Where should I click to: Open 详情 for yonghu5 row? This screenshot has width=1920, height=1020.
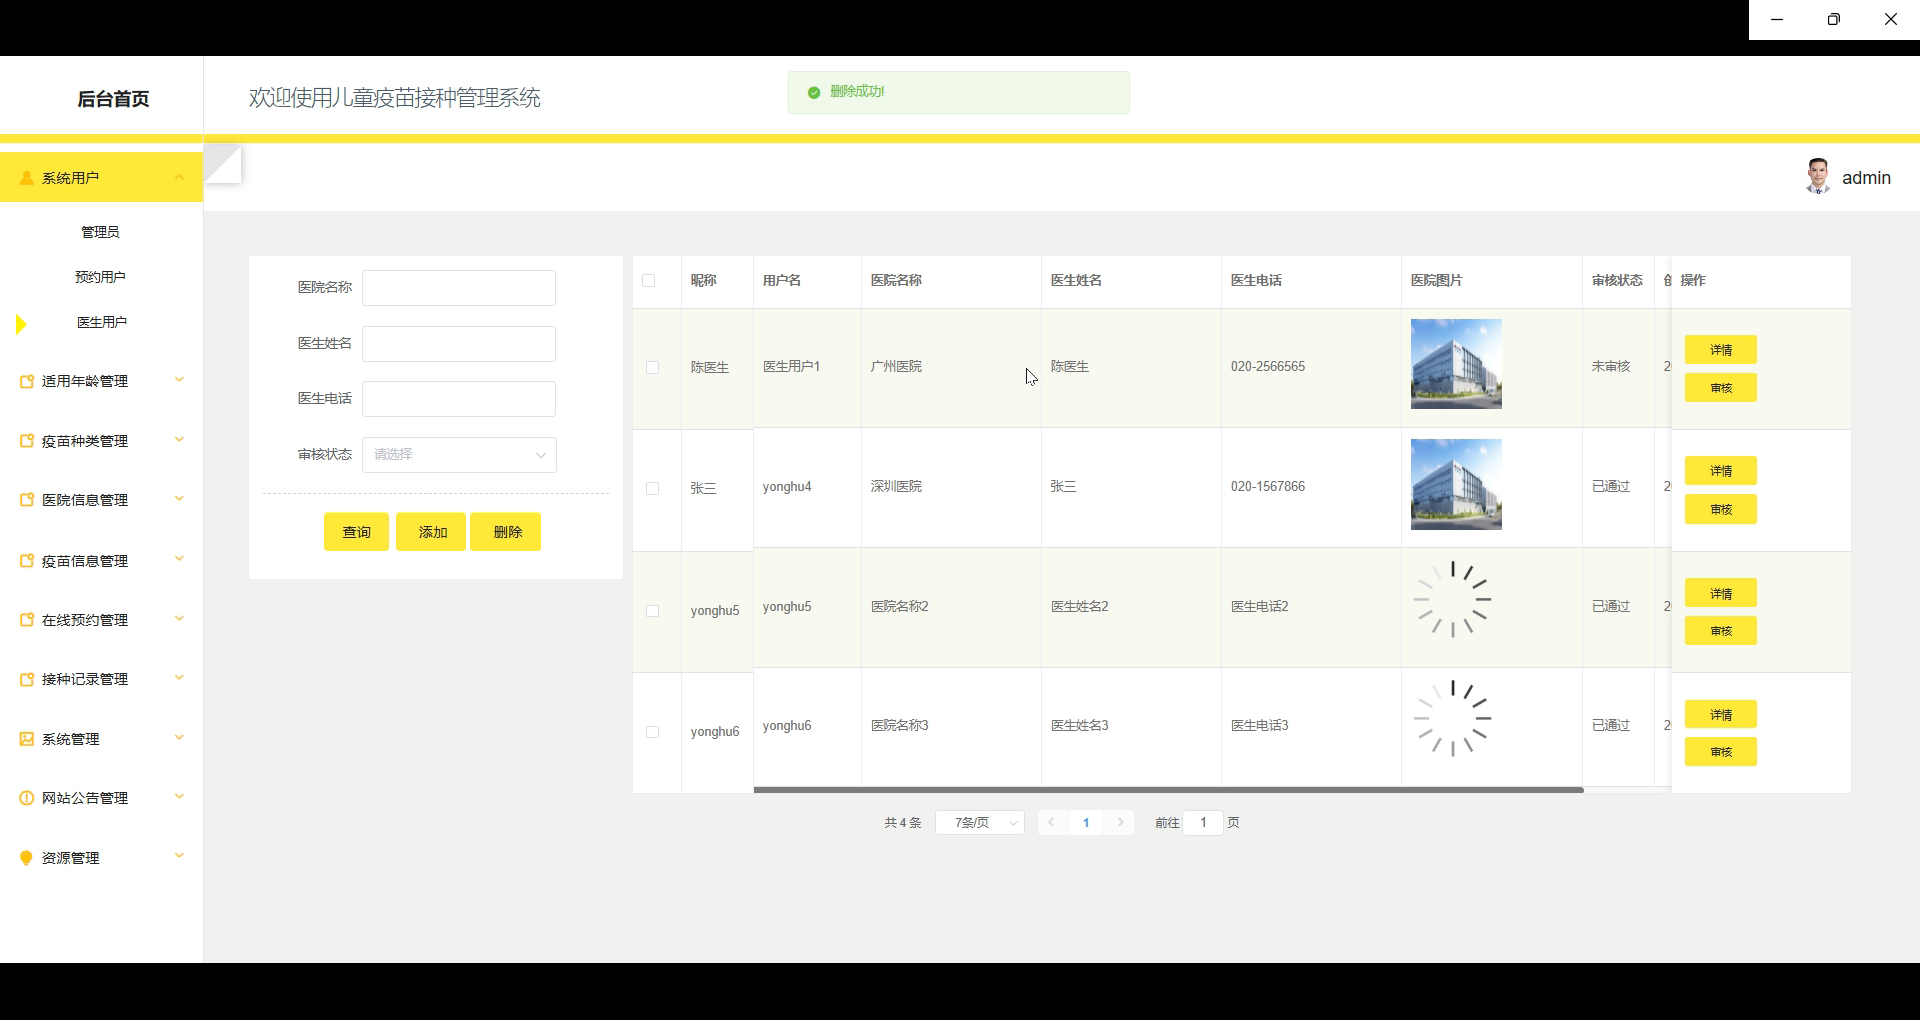1720,594
